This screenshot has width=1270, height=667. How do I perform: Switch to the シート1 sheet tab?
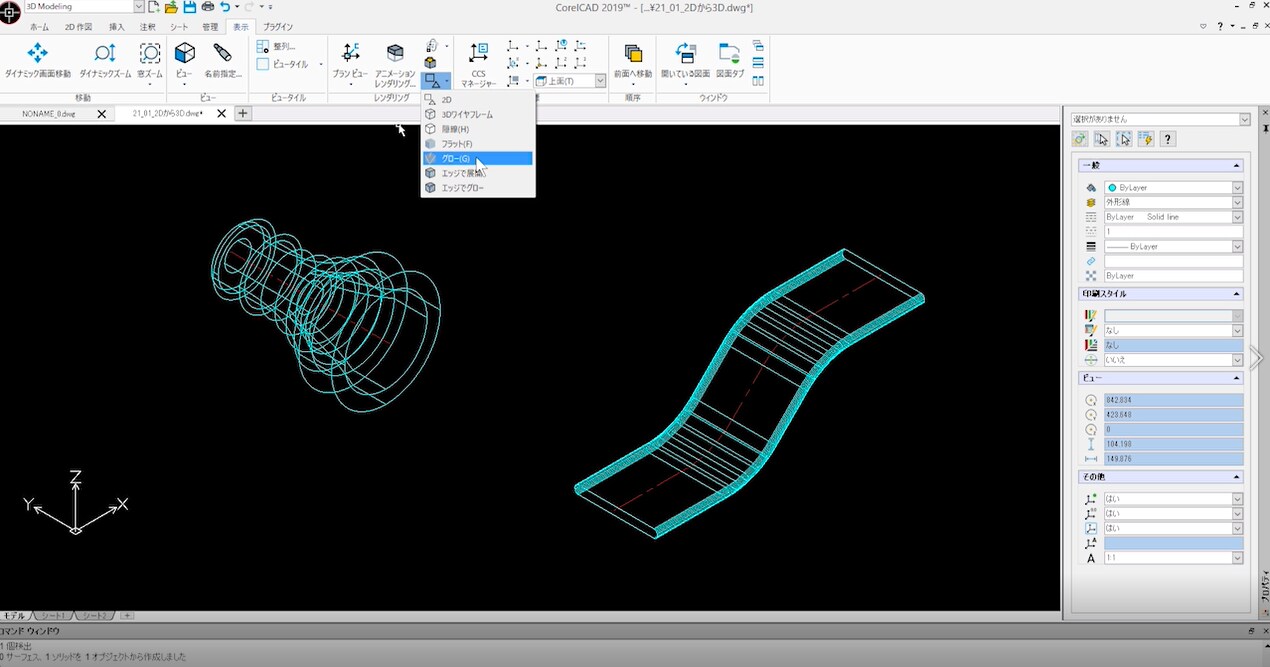click(54, 616)
